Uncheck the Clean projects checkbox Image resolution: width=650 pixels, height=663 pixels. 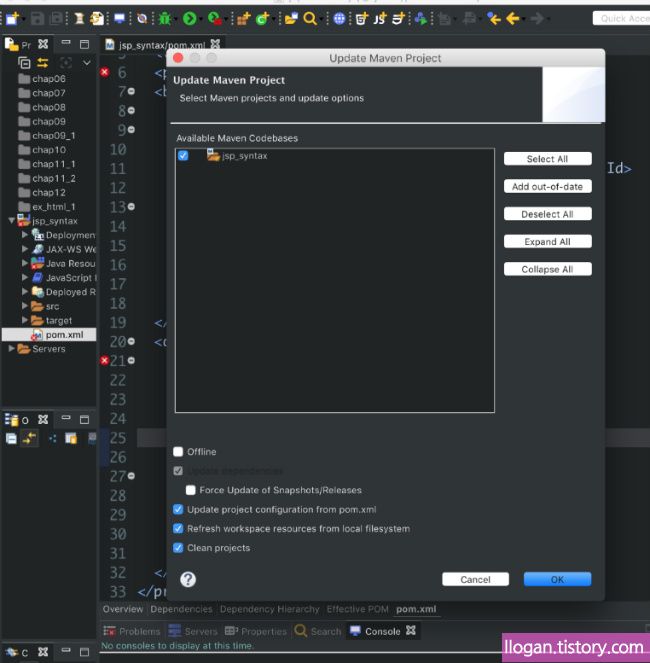[178, 548]
